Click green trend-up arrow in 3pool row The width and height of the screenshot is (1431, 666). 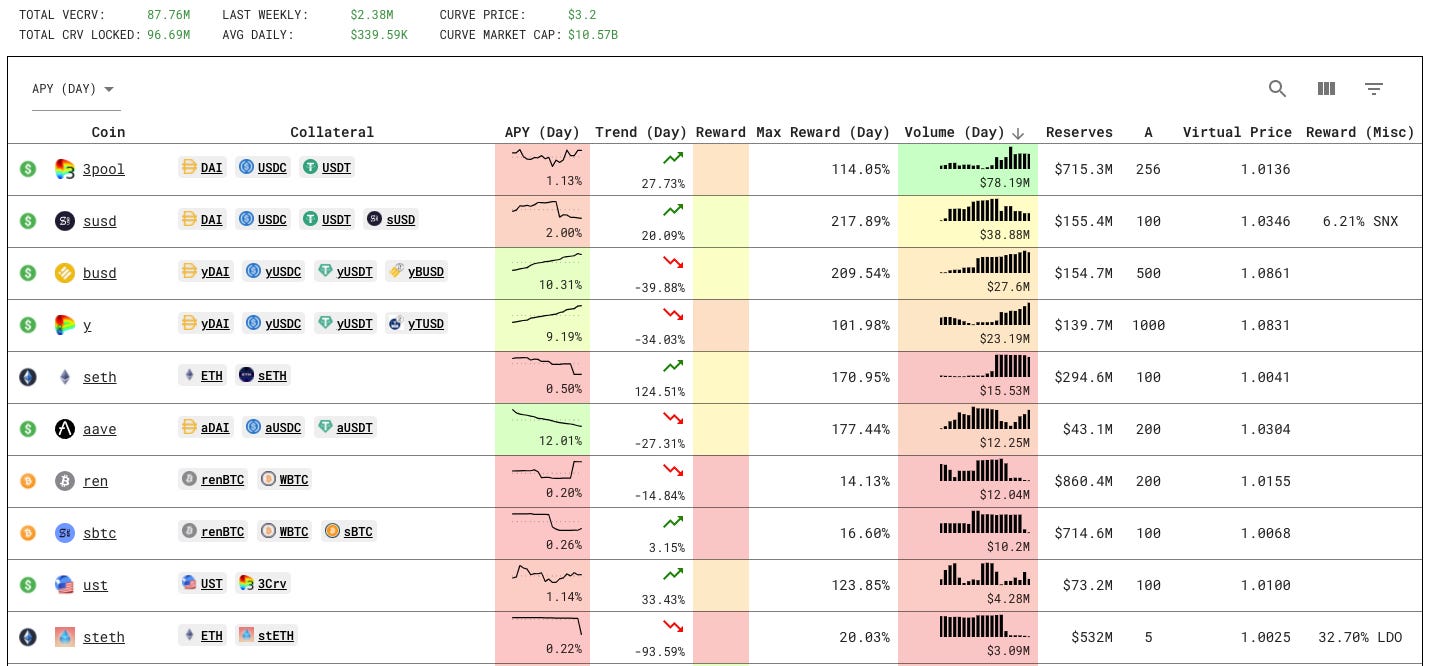[673, 158]
